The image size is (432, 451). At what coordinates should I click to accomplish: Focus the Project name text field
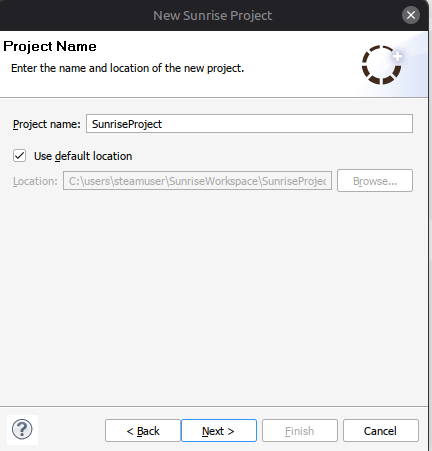click(249, 124)
